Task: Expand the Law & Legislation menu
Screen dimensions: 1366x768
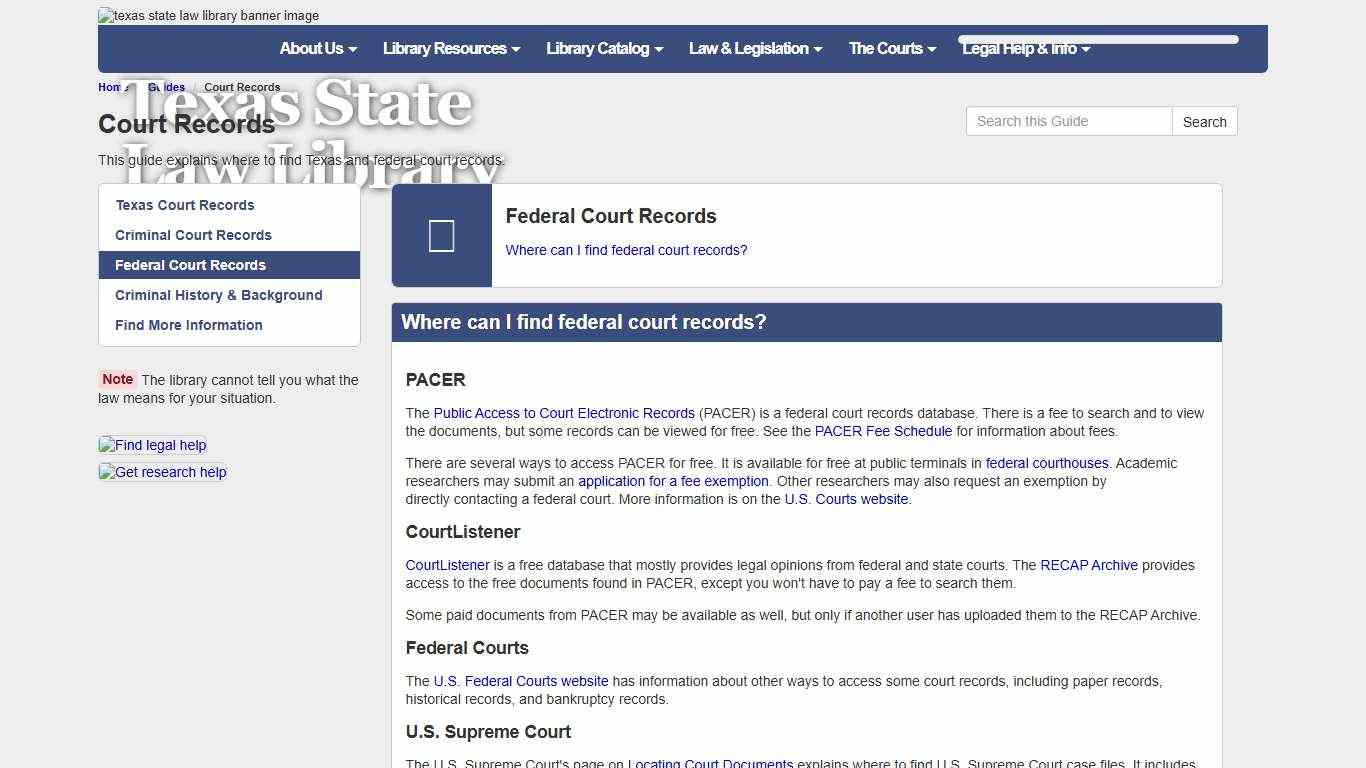Action: pyautogui.click(x=755, y=48)
